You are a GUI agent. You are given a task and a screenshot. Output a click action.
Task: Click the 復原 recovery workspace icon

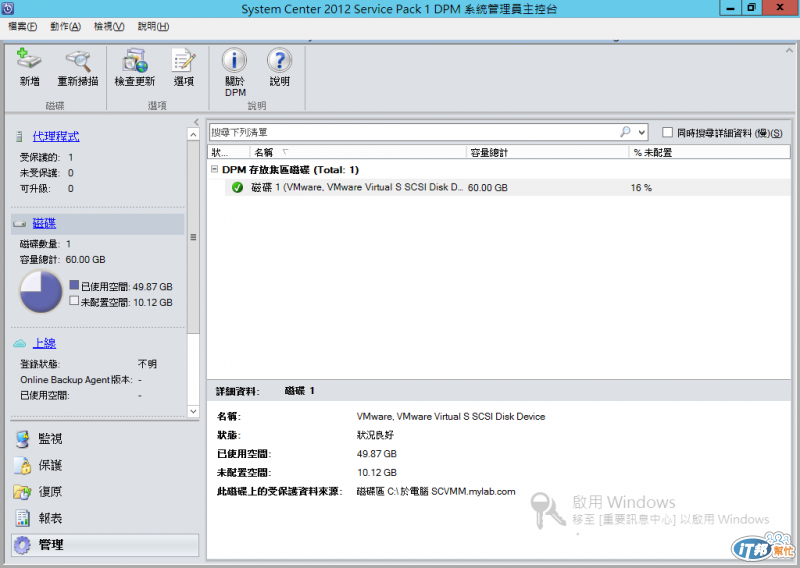[22, 492]
